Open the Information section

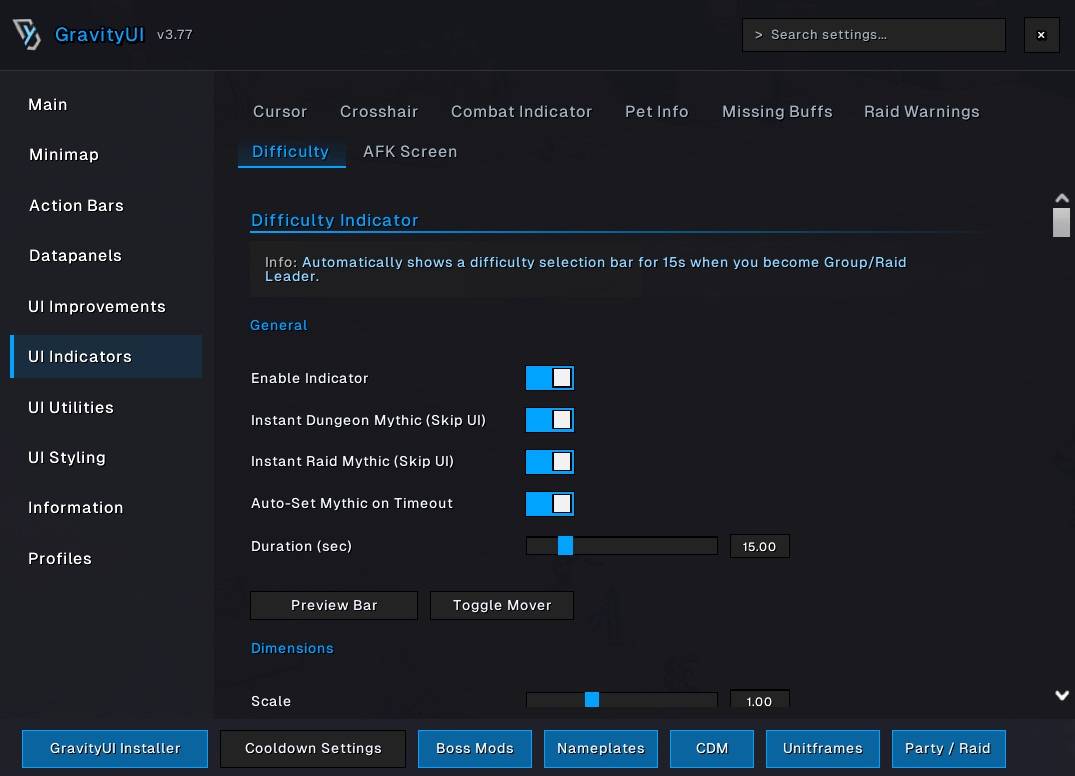[x=106, y=508]
